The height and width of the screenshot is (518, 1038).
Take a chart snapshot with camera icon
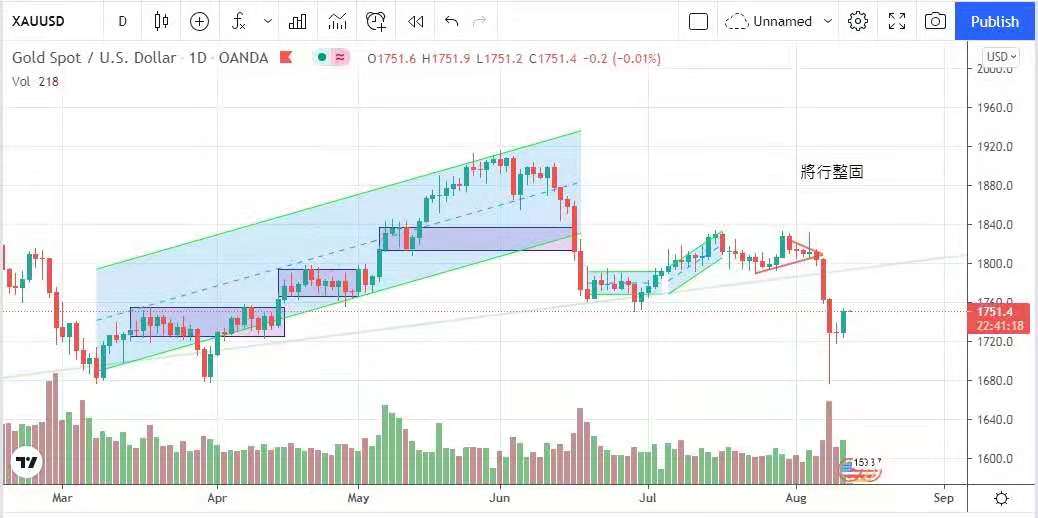(x=935, y=21)
